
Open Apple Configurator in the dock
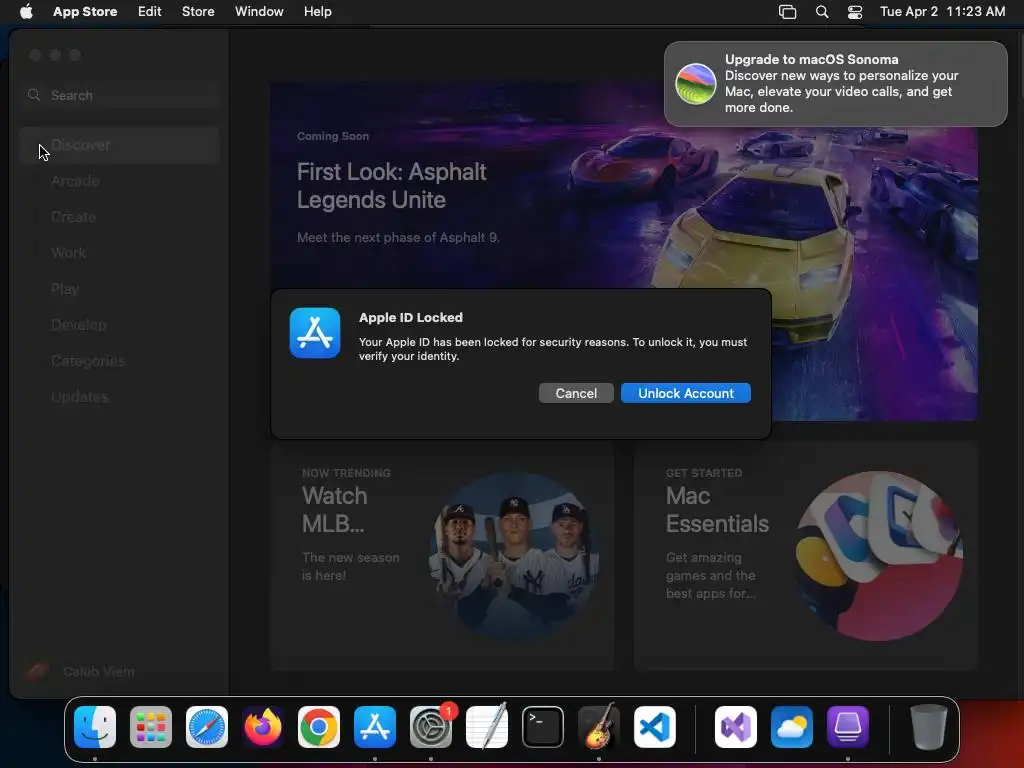848,727
